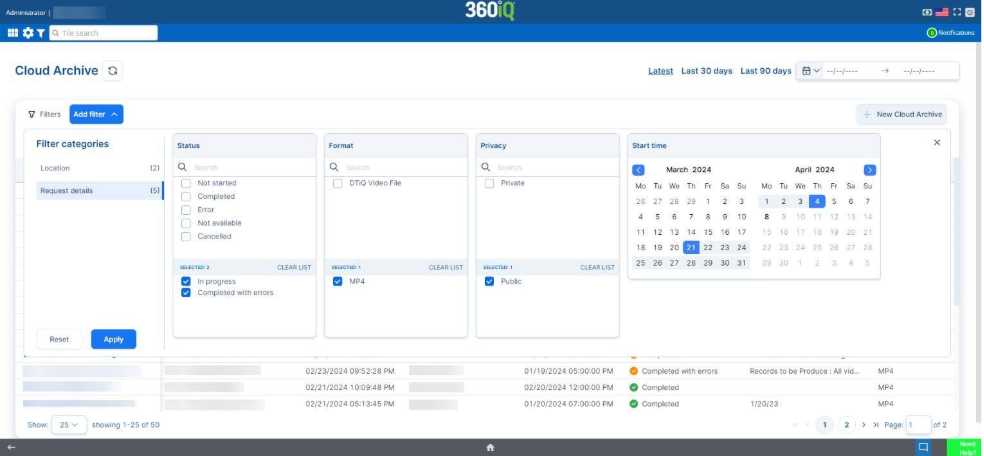Image resolution: width=984 pixels, height=456 pixels.
Task: Click the Home icon in bottom bar
Action: coord(490,447)
